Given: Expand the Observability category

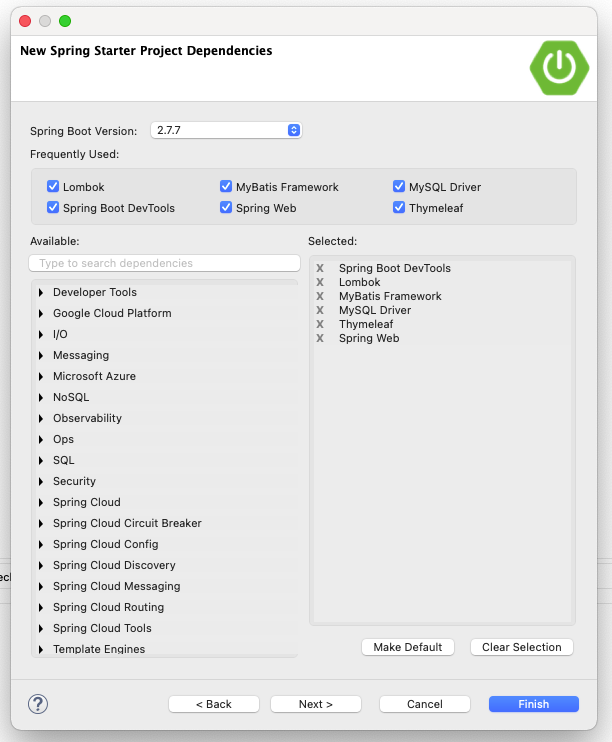Looking at the screenshot, I should pos(41,418).
